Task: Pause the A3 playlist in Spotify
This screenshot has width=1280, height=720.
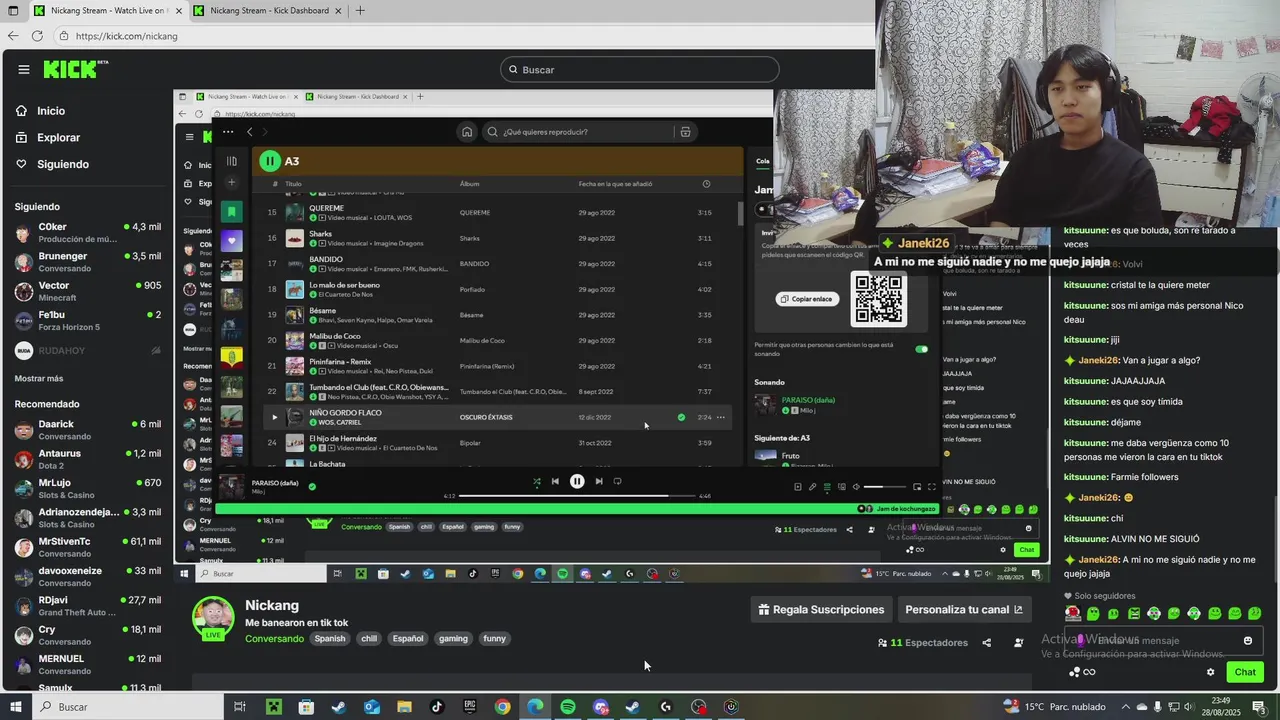Action: [x=270, y=161]
